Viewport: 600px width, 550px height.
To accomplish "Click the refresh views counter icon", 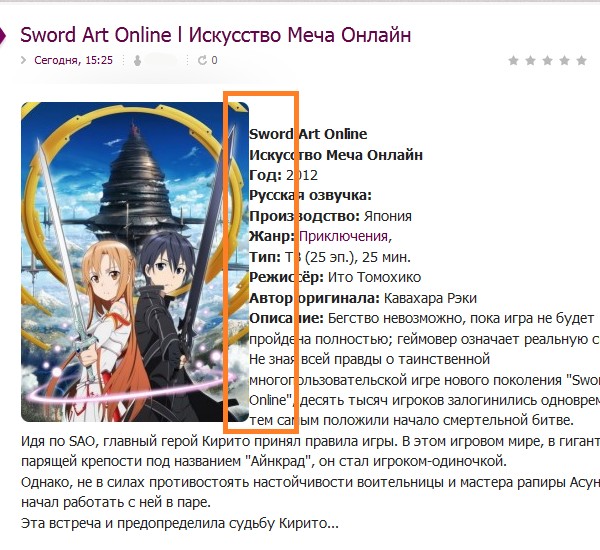I will pos(202,60).
